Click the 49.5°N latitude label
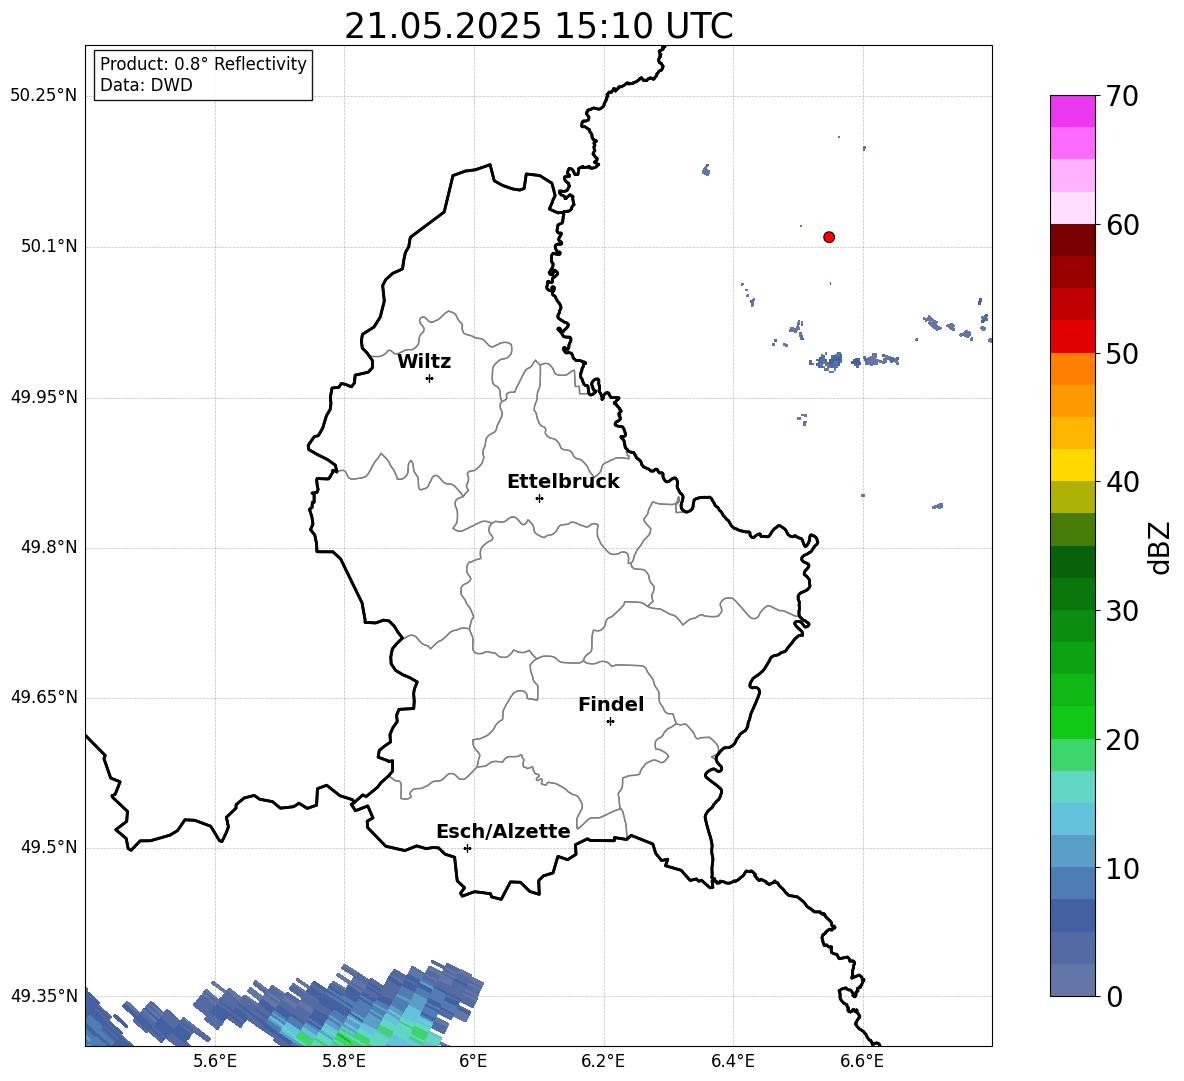Viewport: 1184px width, 1081px height. tap(49, 848)
